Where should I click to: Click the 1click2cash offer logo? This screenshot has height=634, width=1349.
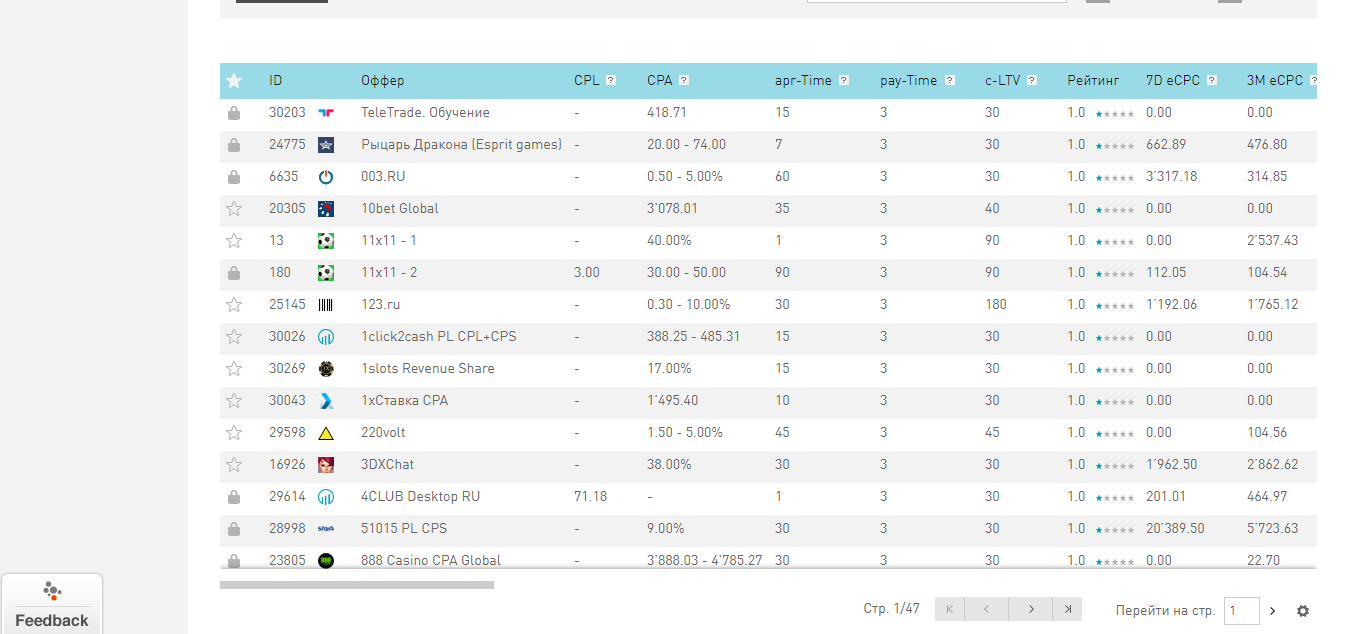tap(326, 337)
